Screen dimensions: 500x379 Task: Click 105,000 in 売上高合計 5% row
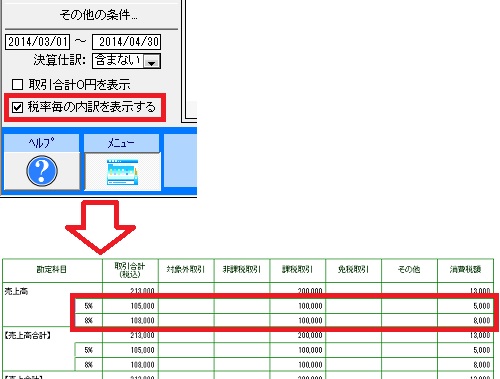click(142, 350)
